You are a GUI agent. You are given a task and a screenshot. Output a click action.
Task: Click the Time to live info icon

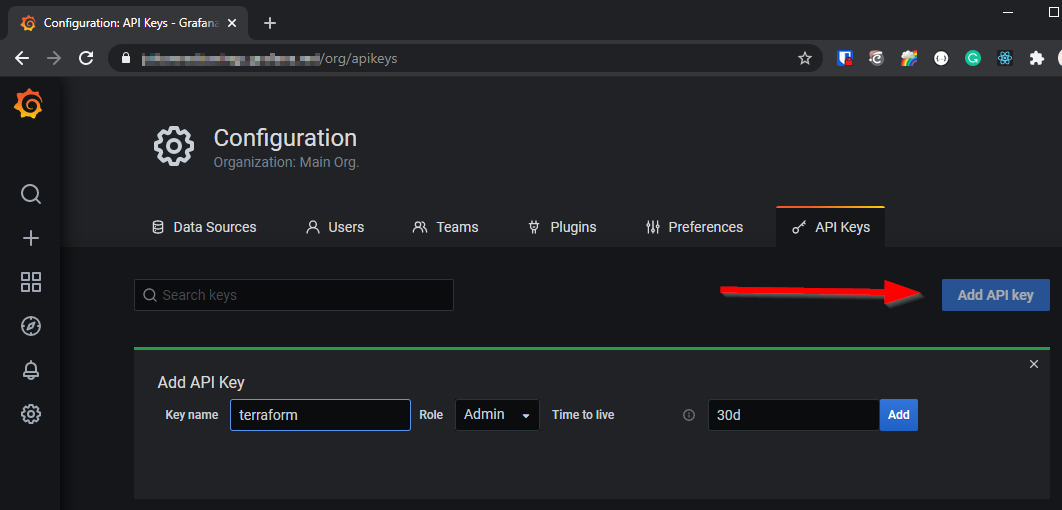coord(689,415)
